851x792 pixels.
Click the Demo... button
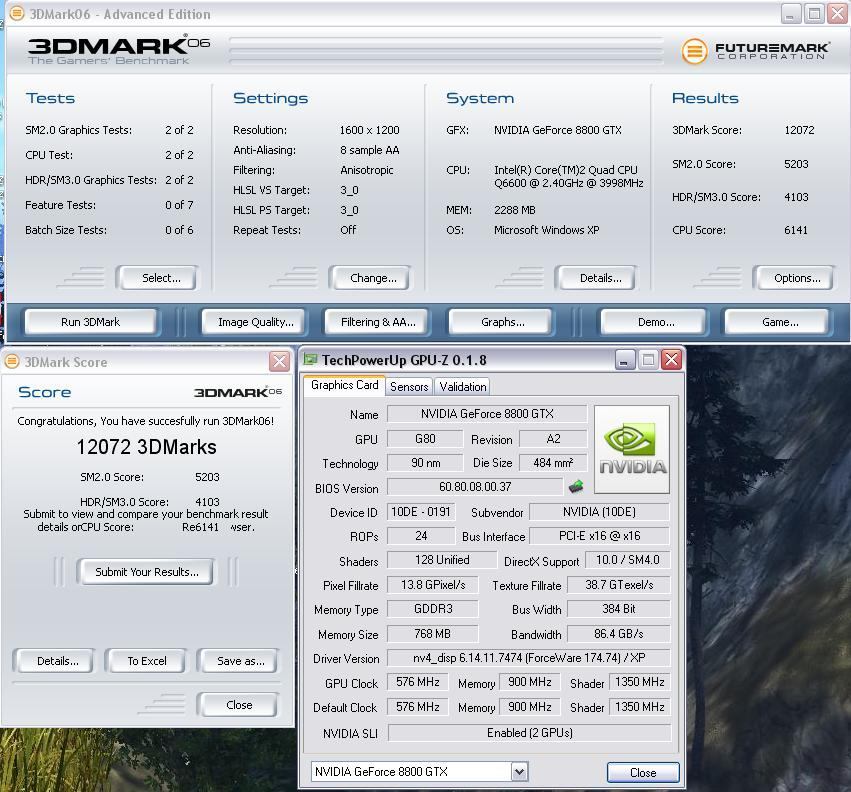click(x=654, y=322)
